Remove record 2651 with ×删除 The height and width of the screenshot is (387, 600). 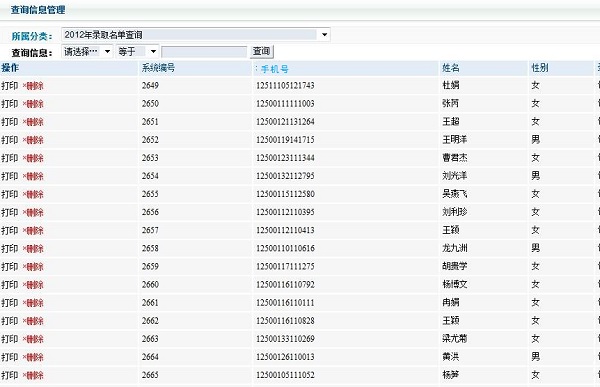(33, 122)
